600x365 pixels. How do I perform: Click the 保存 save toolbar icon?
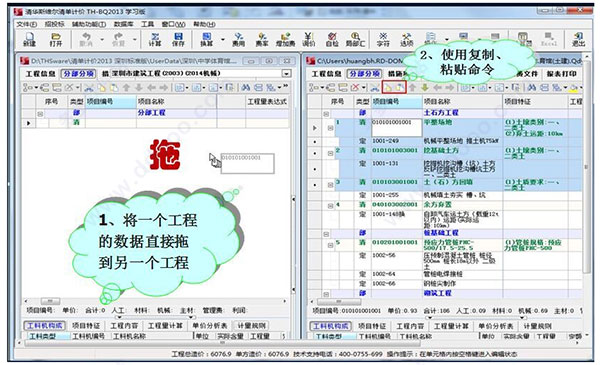178,39
